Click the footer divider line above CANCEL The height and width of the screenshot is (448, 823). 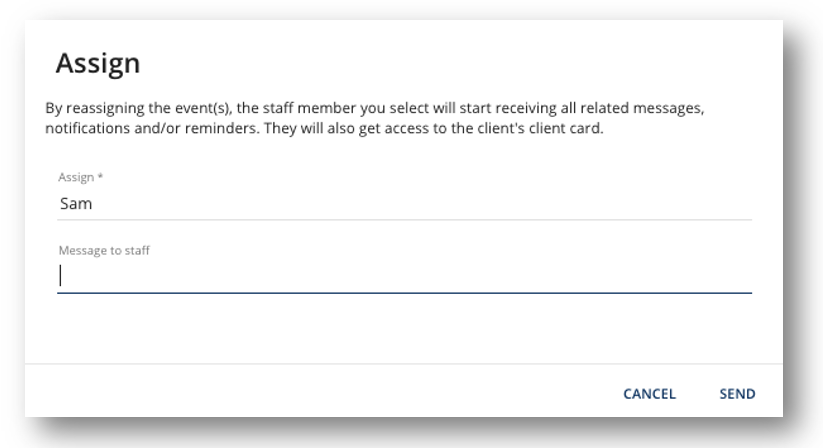point(404,364)
